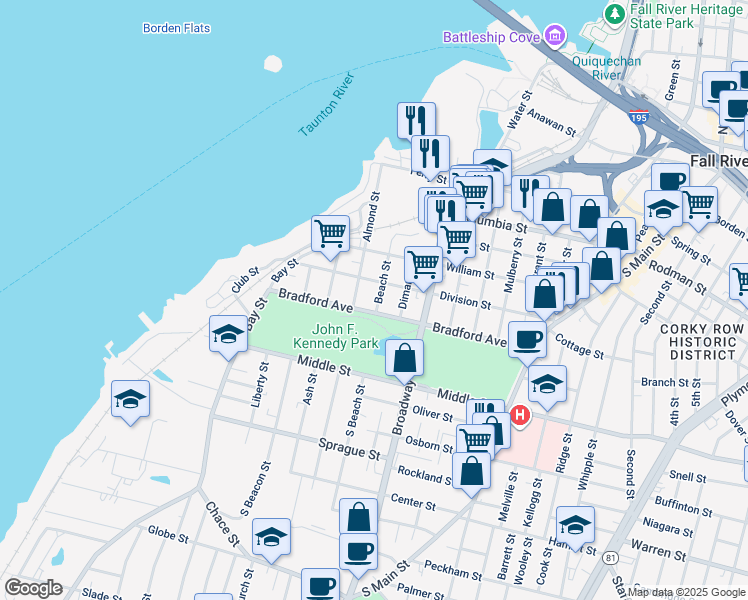Click the Chace St street label
This screenshot has width=748, height=600.
pyautogui.click(x=222, y=524)
